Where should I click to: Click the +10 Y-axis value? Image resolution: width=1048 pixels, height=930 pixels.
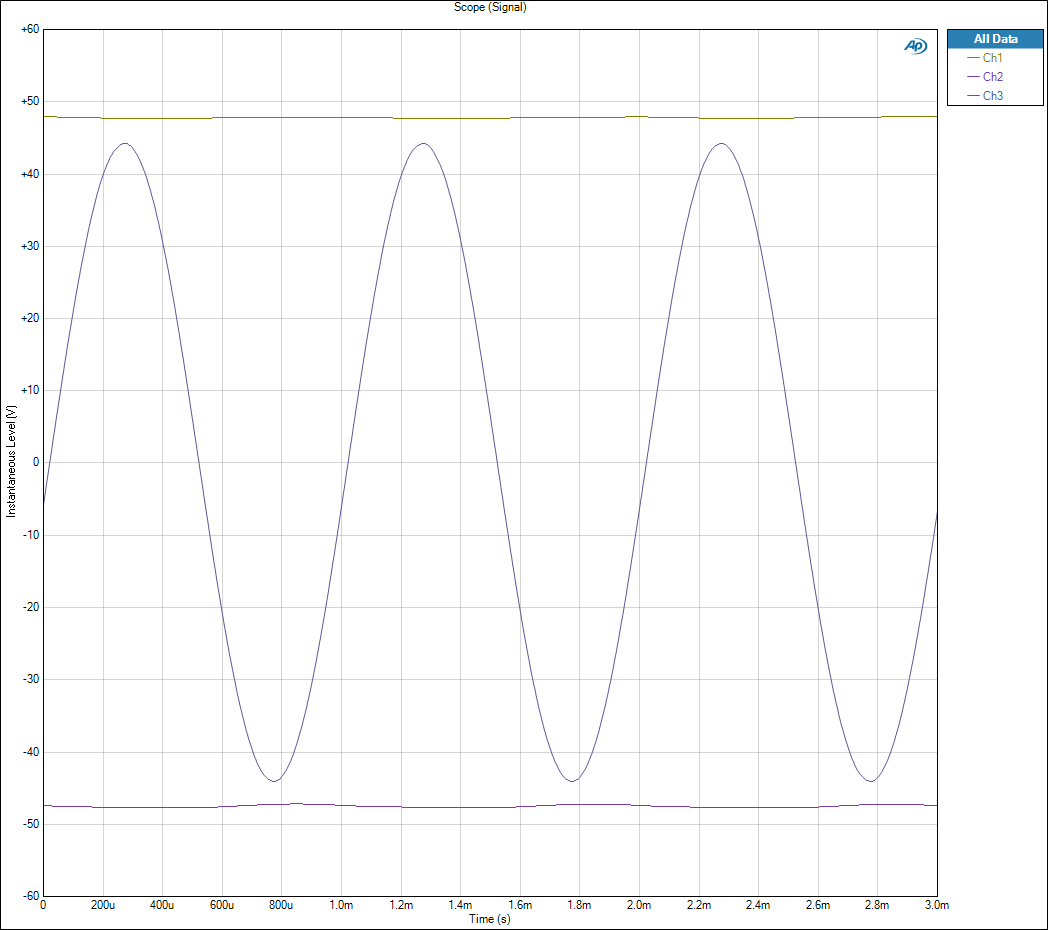pos(30,390)
